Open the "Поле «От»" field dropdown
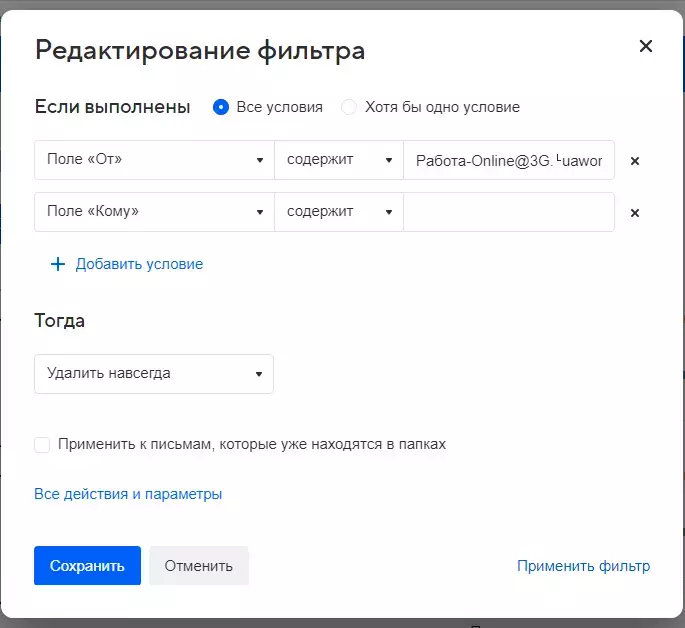 154,160
